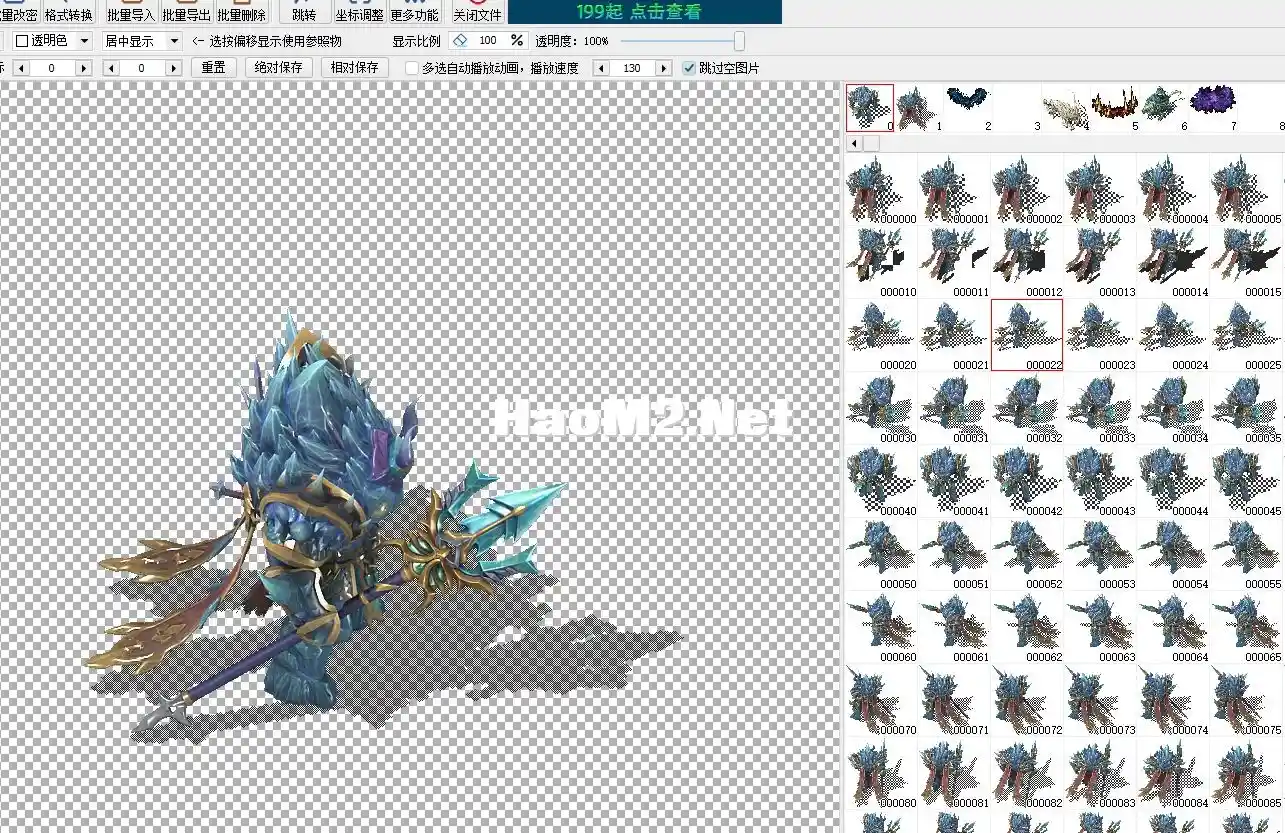The height and width of the screenshot is (833, 1285).
Task: Select frame thumbnail 000014
Action: pos(1173,262)
